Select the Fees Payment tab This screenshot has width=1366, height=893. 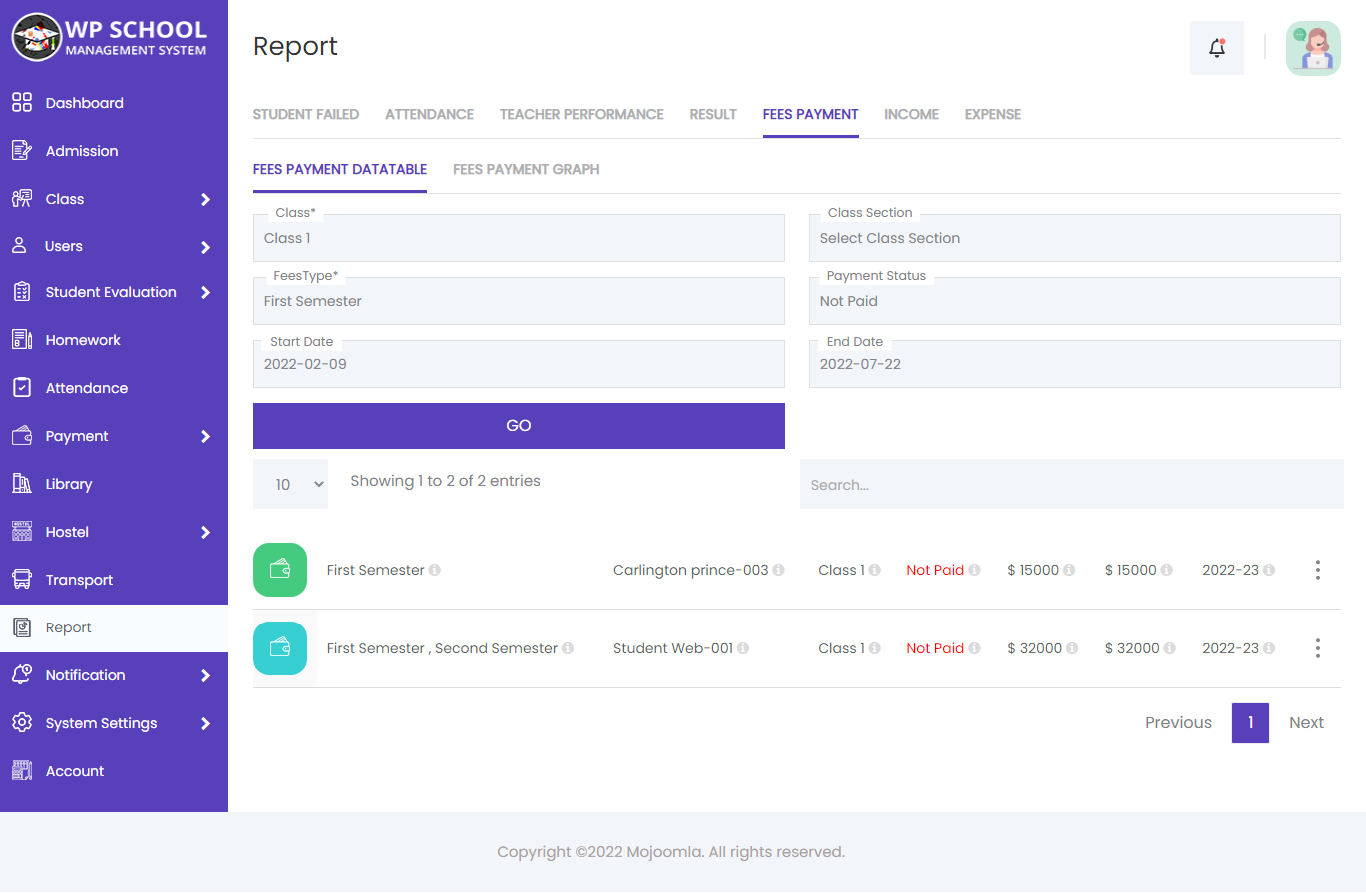point(811,114)
